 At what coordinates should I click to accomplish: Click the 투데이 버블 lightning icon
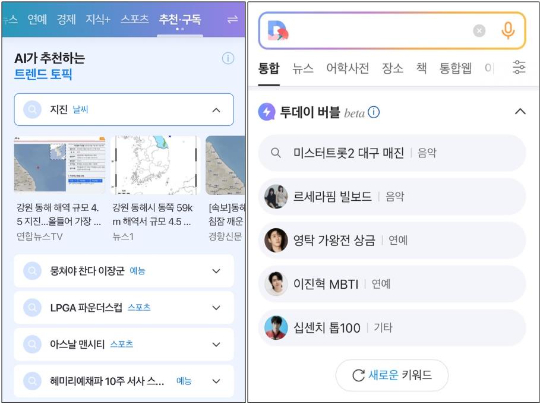tap(267, 112)
